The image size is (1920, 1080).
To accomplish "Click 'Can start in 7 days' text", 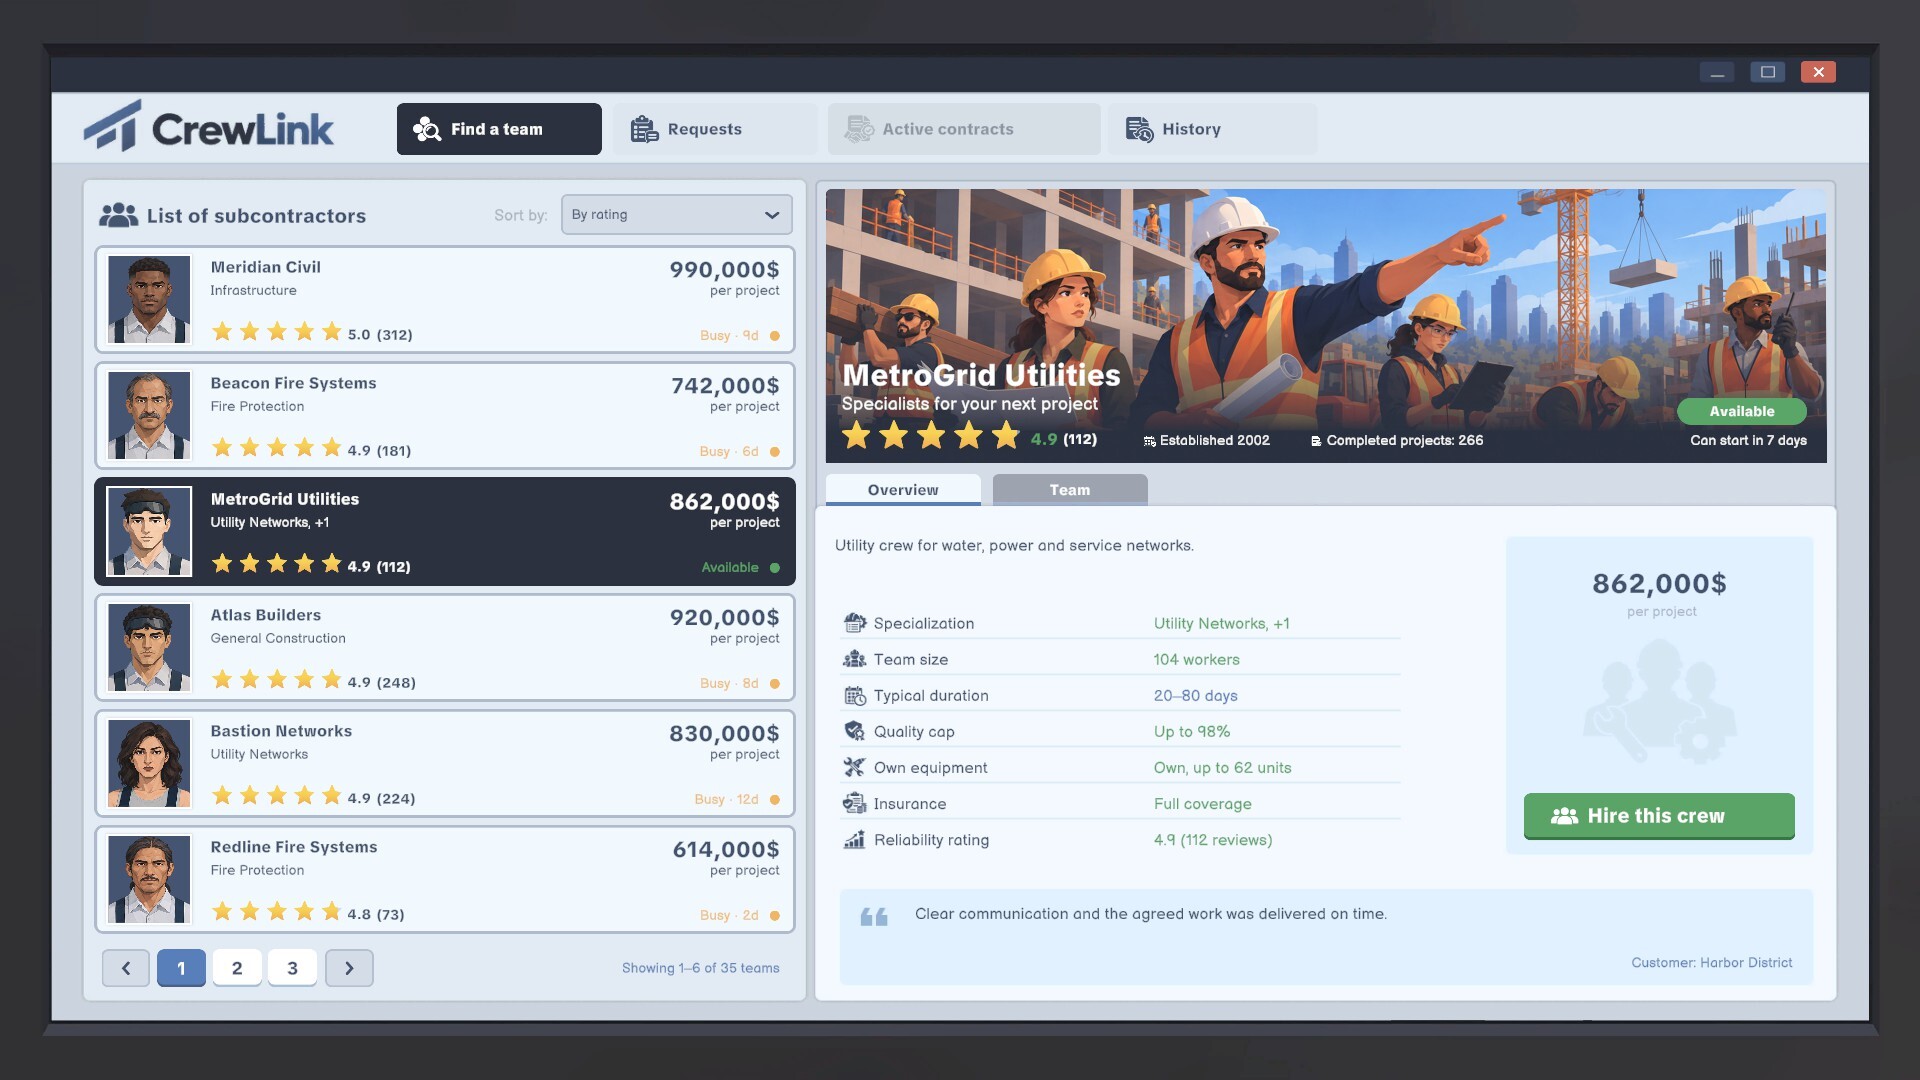I will (x=1748, y=441).
